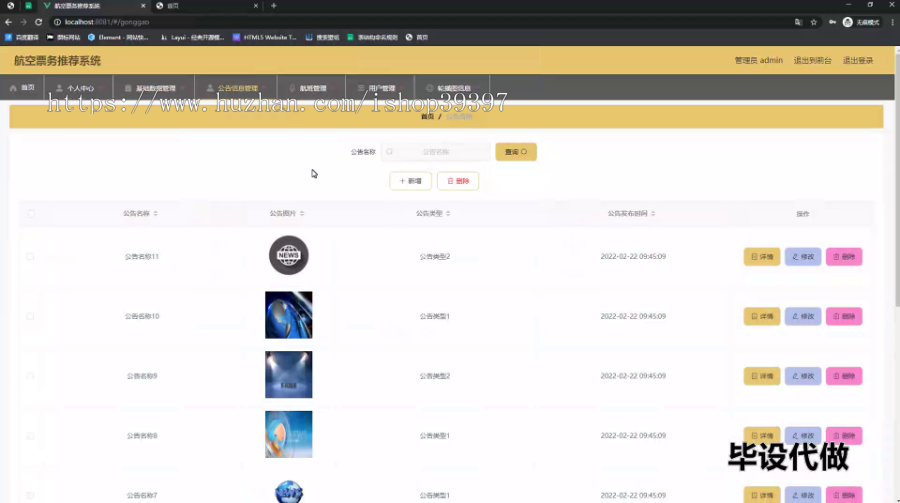
Task: Click the person icon of 个人中心 menu
Action: click(x=59, y=88)
